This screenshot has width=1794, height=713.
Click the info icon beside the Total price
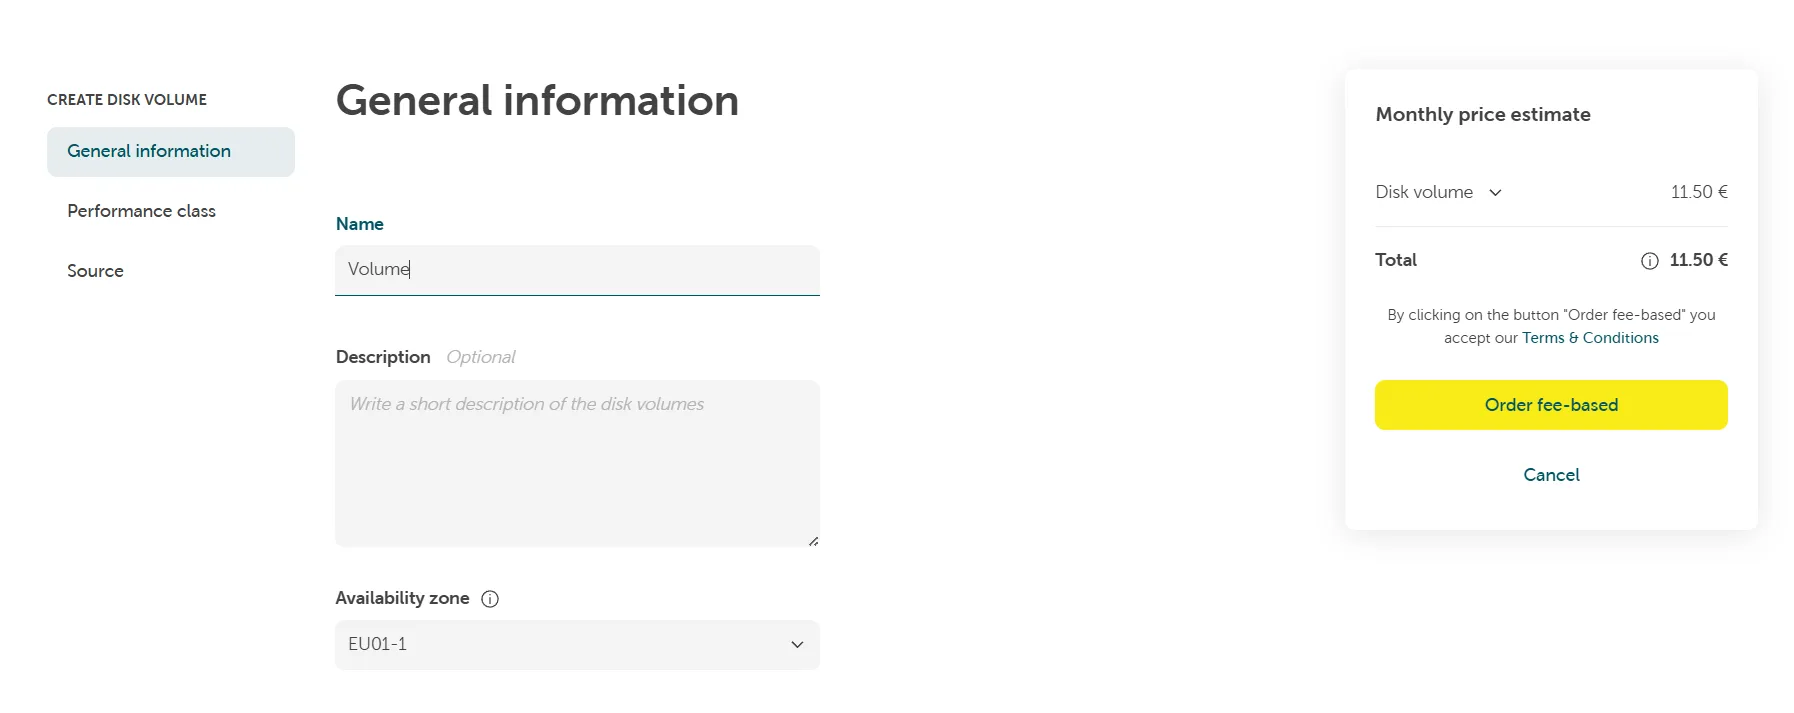click(x=1649, y=260)
